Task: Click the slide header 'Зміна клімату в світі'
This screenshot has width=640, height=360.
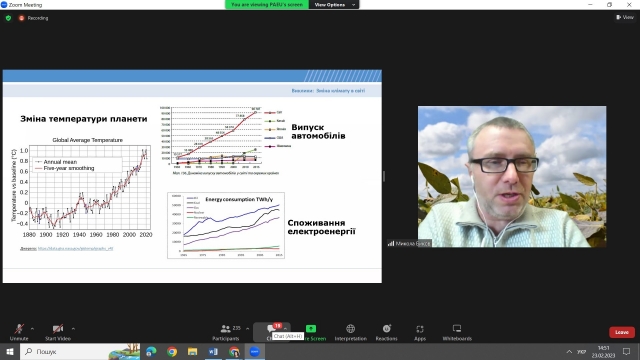Action: [x=340, y=91]
